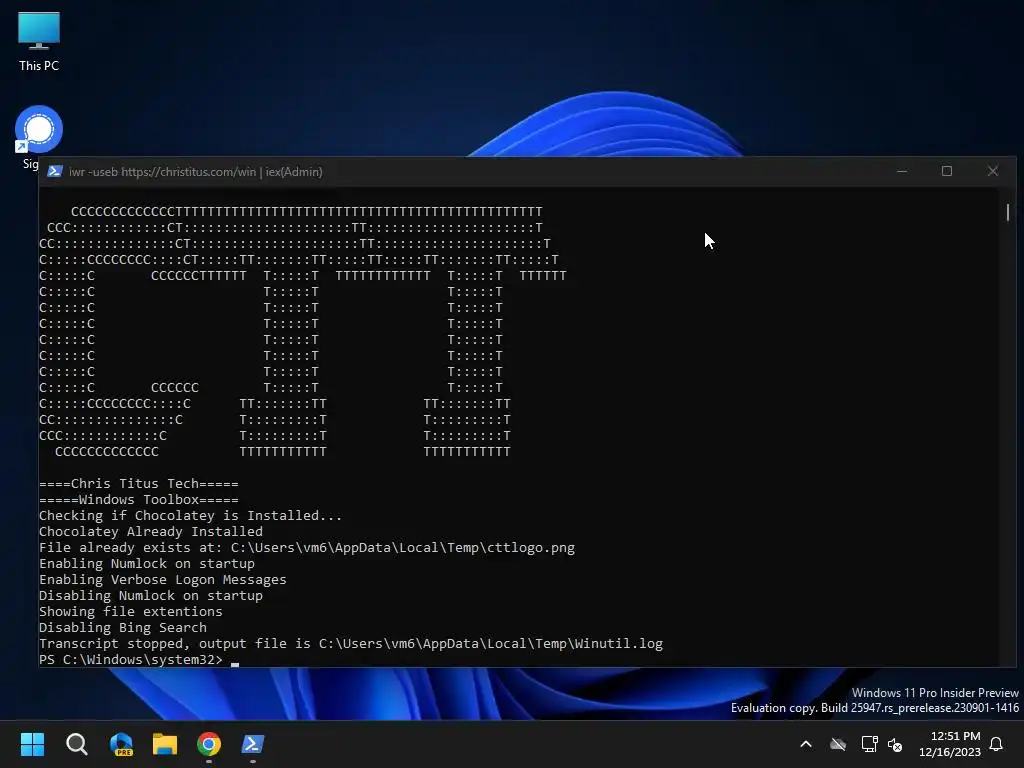
Task: Click the muted volume tray icon
Action: point(895,744)
